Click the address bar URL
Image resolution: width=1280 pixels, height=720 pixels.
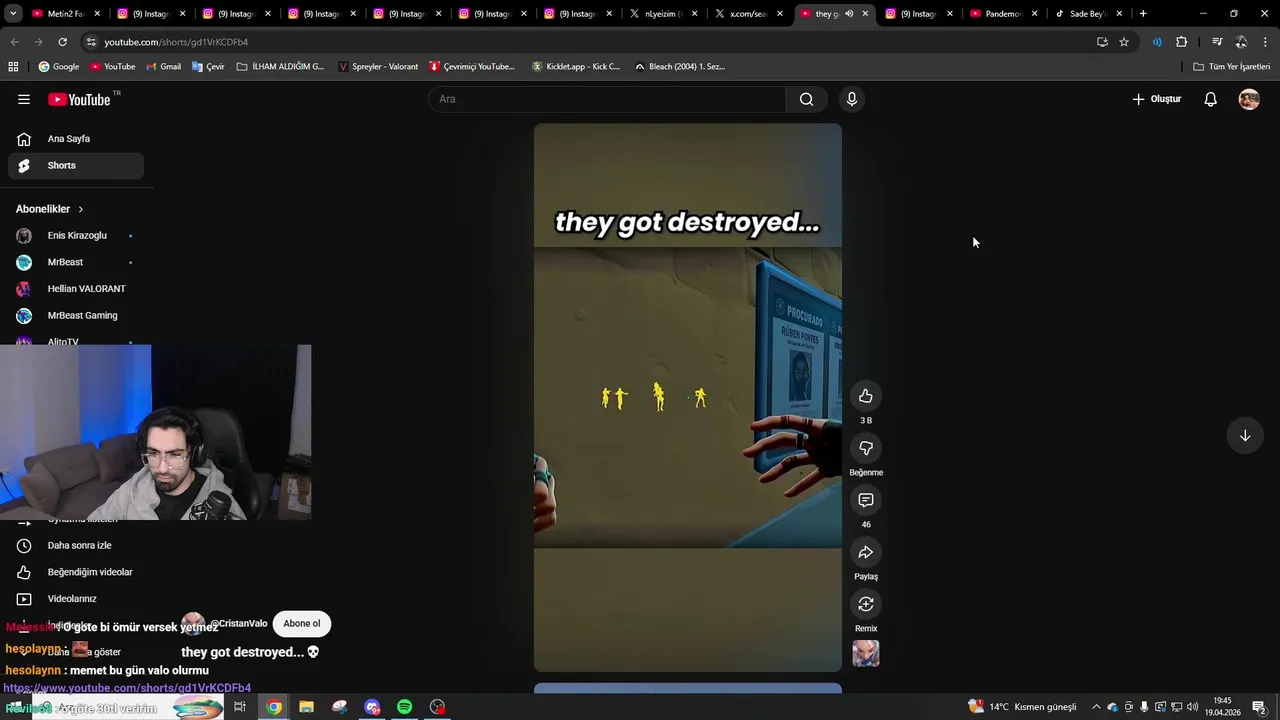(176, 42)
